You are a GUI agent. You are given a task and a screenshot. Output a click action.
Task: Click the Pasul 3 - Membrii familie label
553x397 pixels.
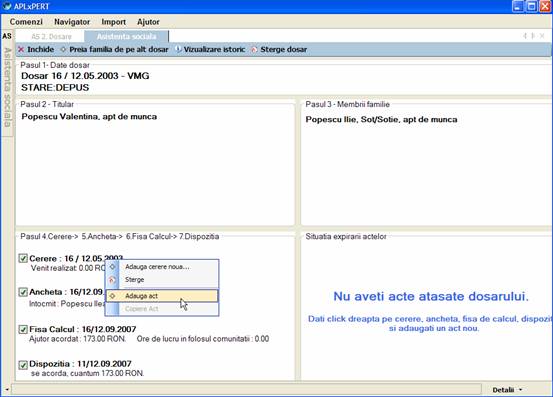coord(347,104)
